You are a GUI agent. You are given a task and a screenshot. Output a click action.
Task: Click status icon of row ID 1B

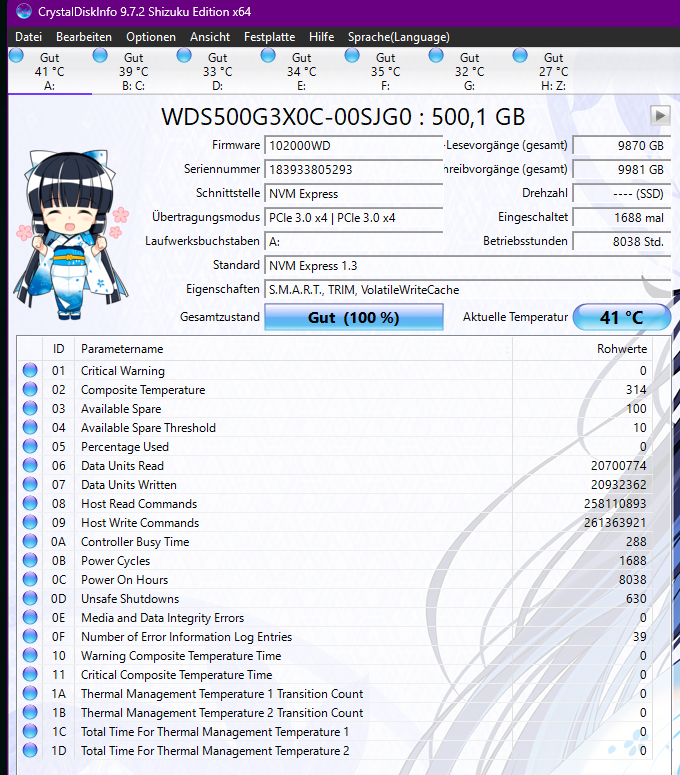coord(30,713)
